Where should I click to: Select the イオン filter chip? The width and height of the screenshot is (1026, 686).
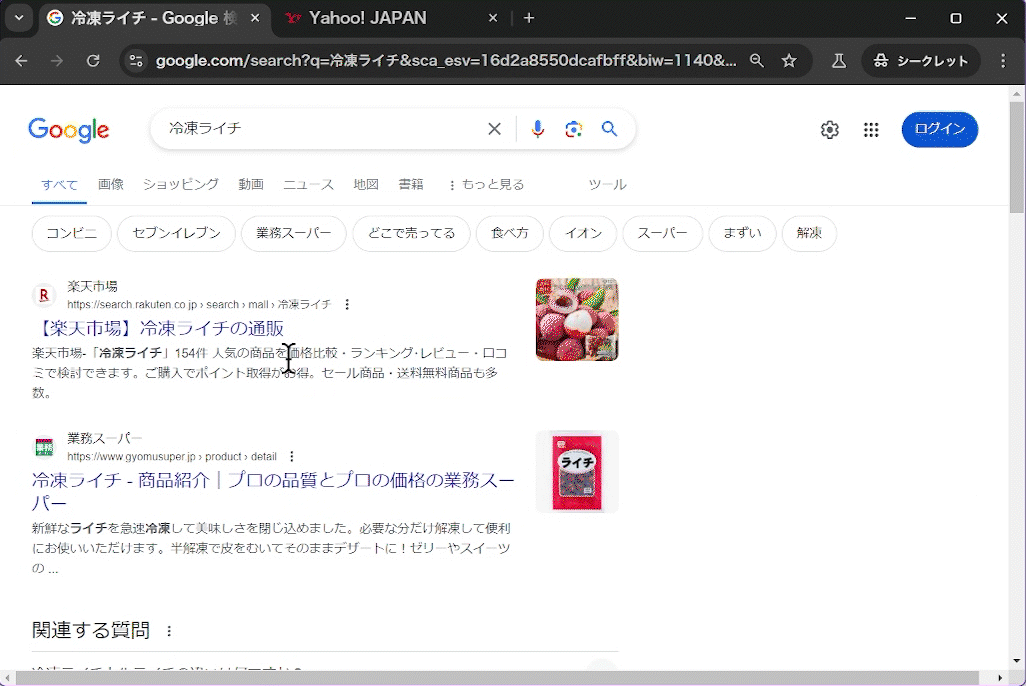(583, 233)
